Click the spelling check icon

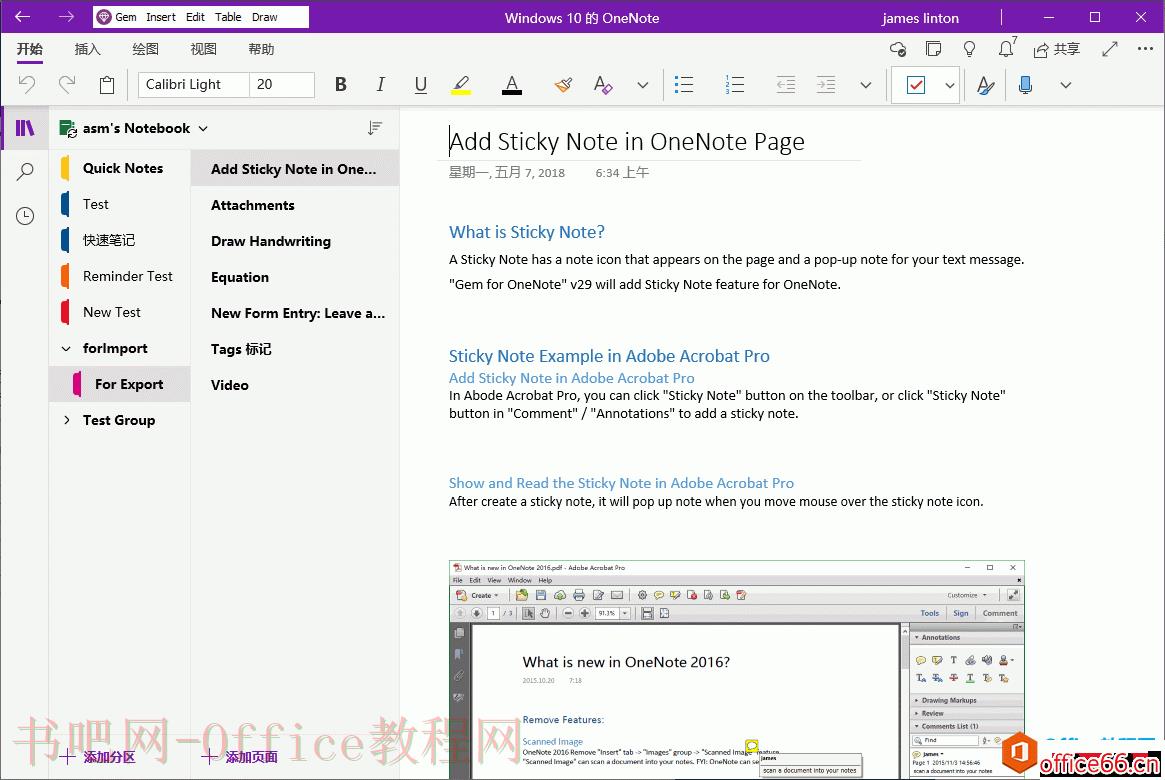pyautogui.click(x=985, y=85)
